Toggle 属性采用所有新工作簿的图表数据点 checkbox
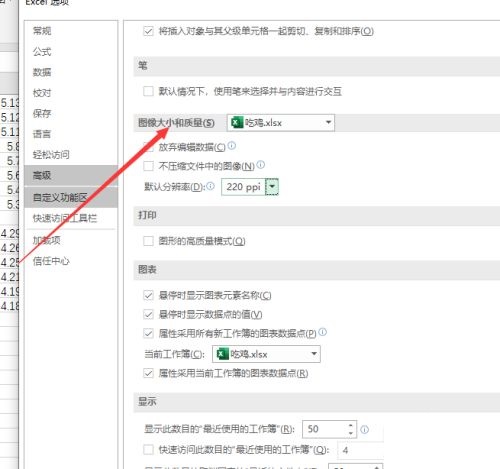This screenshot has width=500, height=469. click(148, 333)
